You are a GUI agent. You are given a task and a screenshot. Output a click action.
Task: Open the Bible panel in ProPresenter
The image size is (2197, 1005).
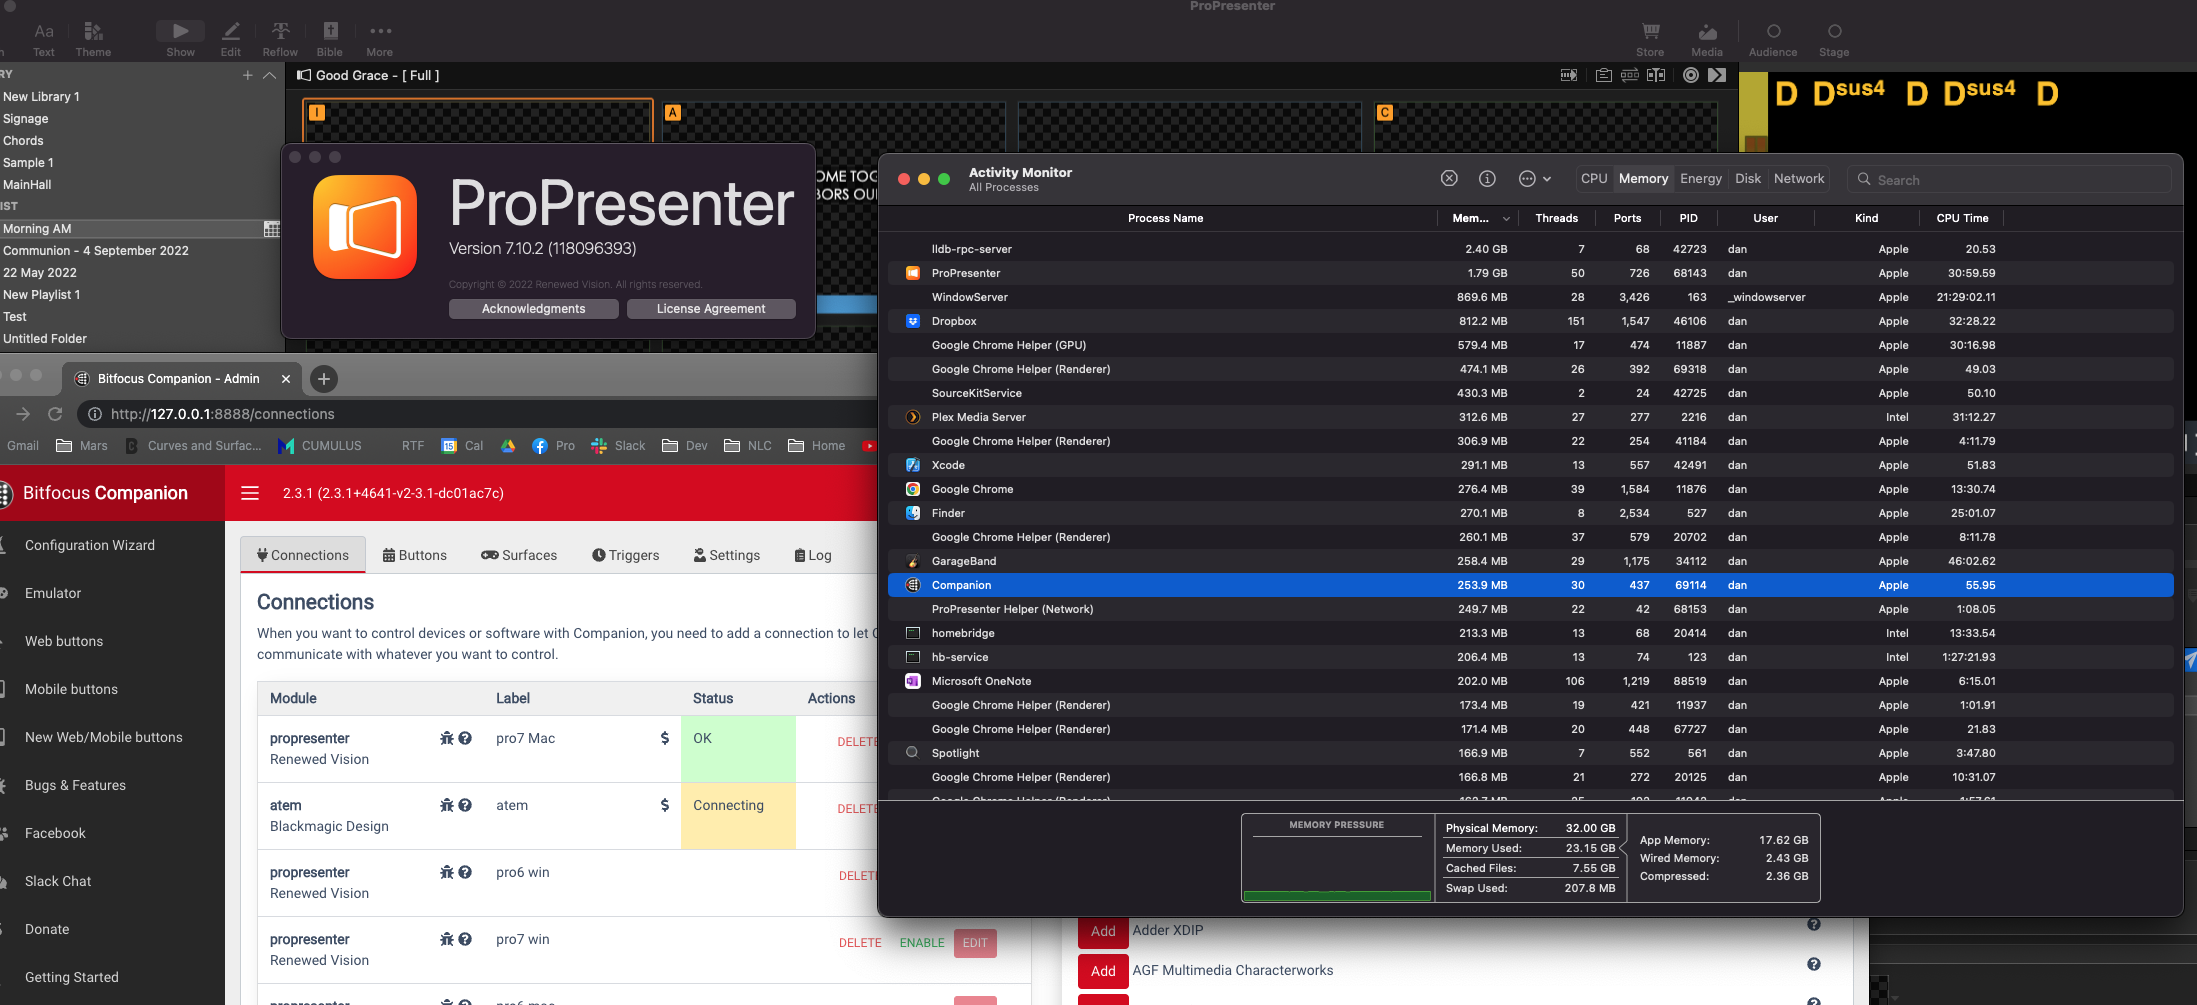coord(330,30)
